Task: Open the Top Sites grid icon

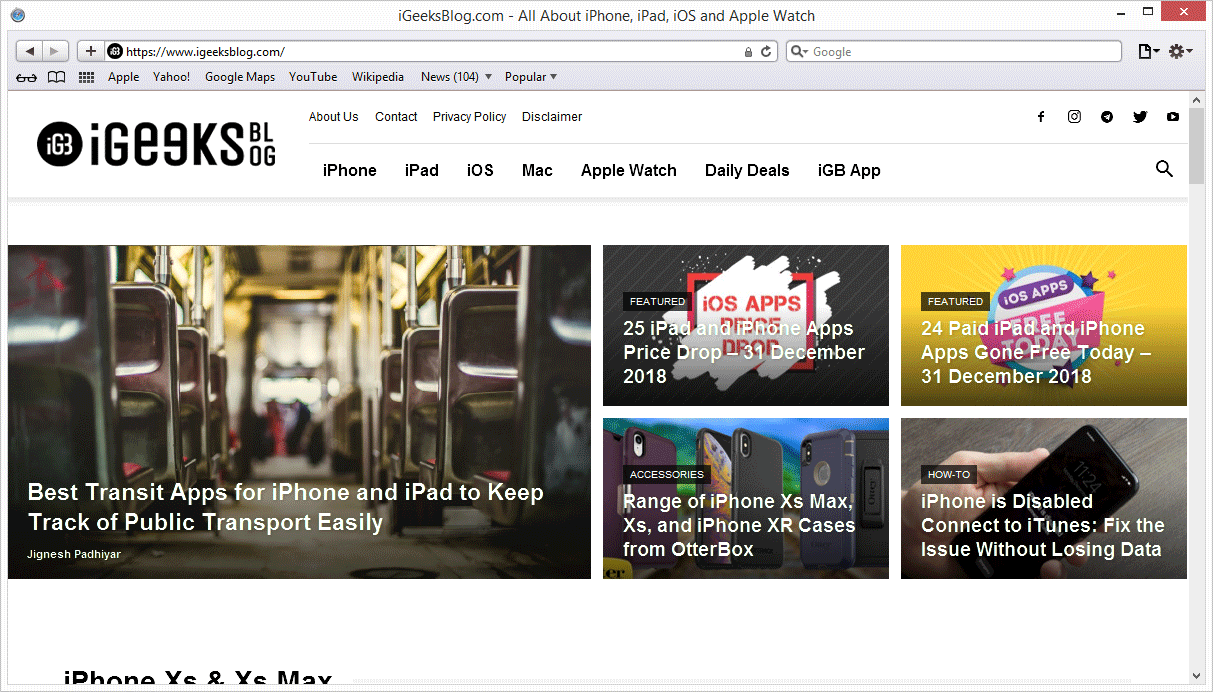Action: (87, 77)
